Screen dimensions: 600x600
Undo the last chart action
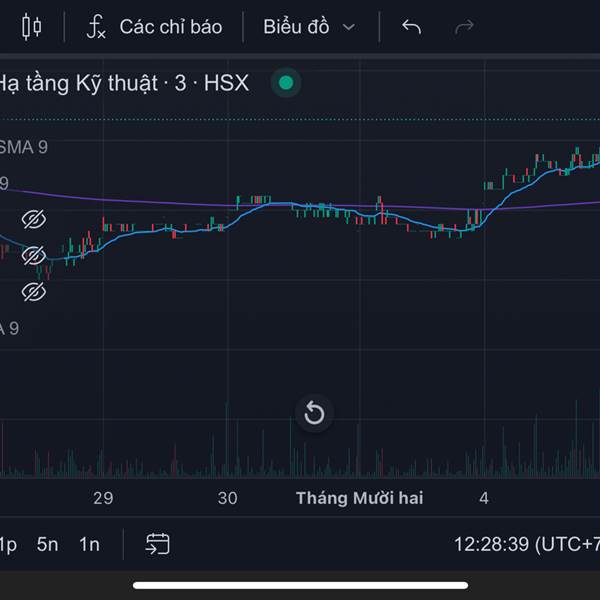411,27
